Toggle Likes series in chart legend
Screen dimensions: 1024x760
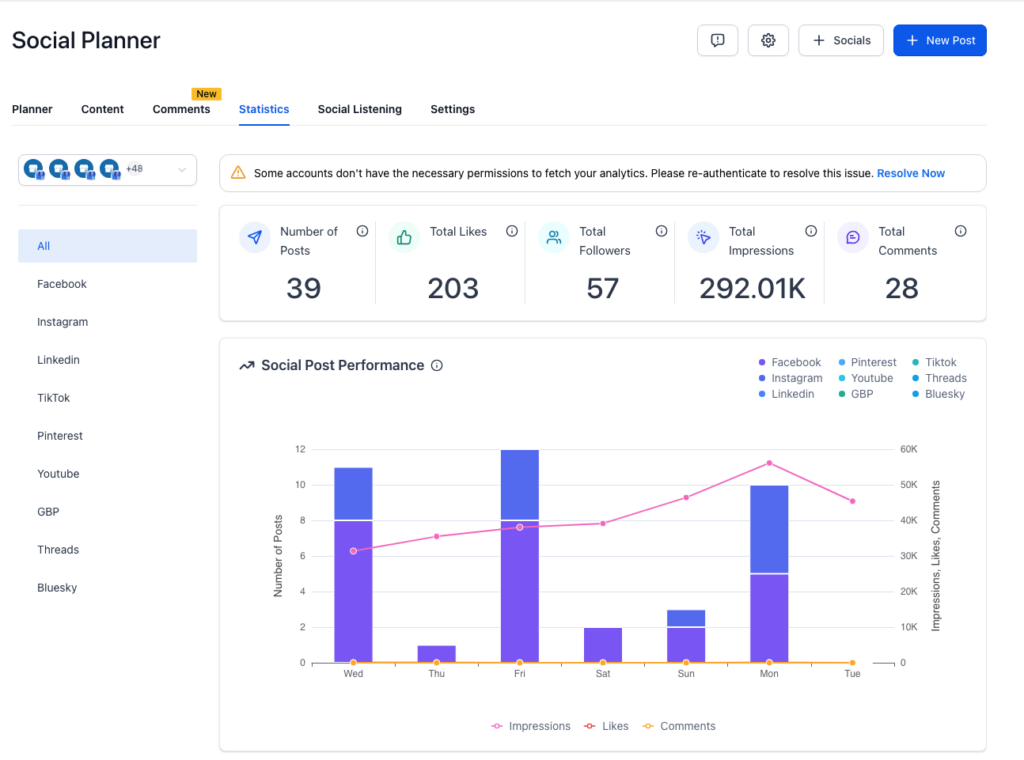coord(606,726)
